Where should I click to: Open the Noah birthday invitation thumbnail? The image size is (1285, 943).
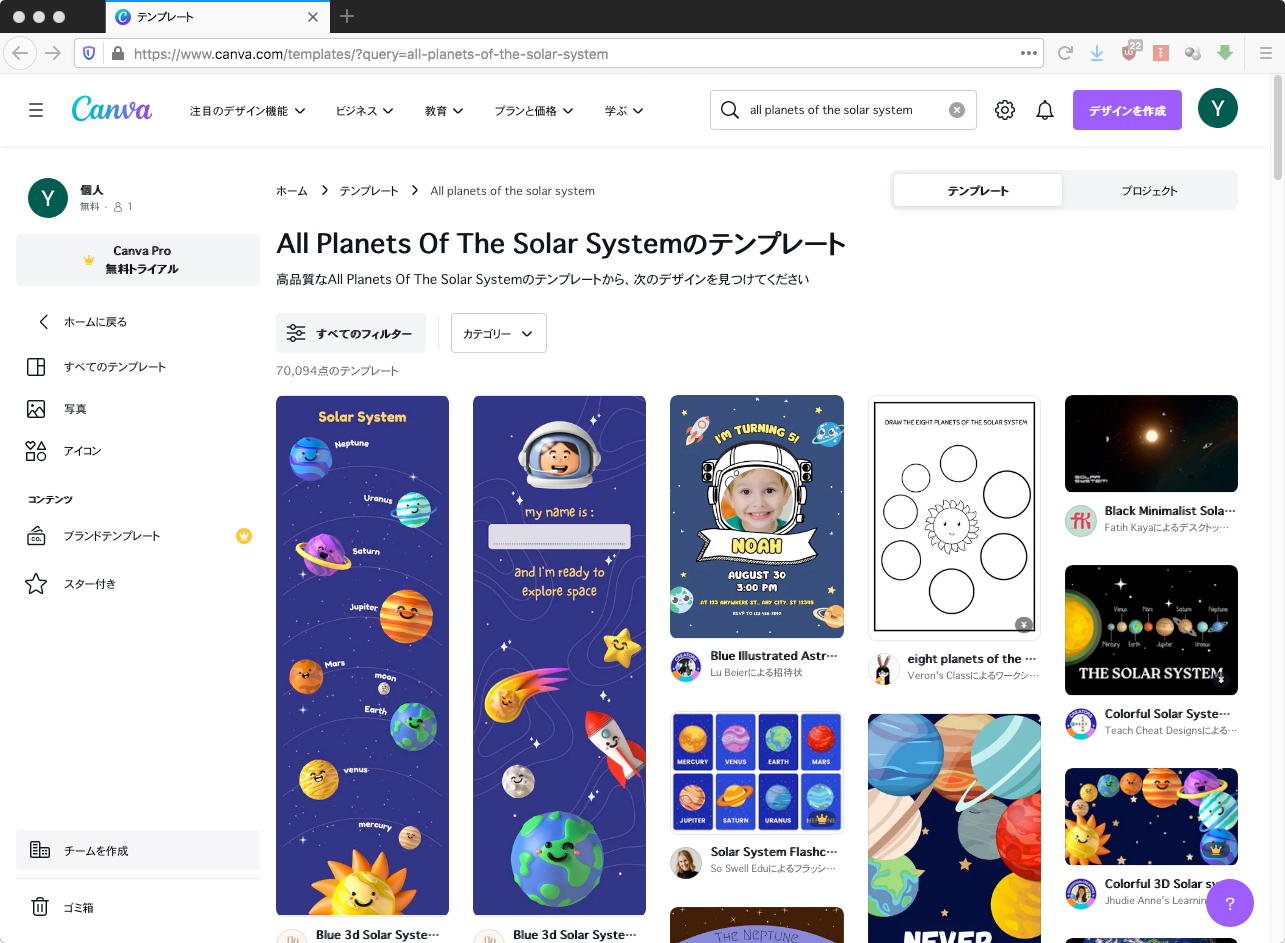[757, 516]
